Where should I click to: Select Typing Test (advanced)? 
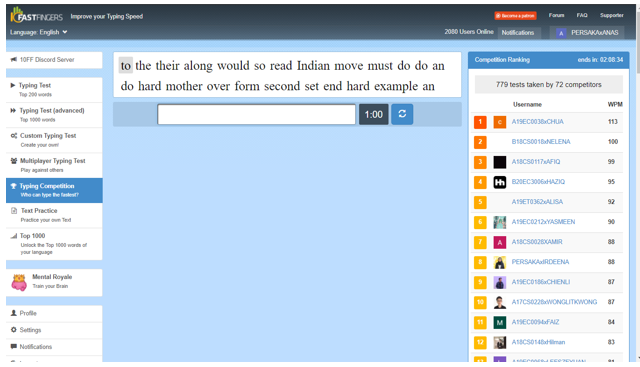click(x=54, y=115)
